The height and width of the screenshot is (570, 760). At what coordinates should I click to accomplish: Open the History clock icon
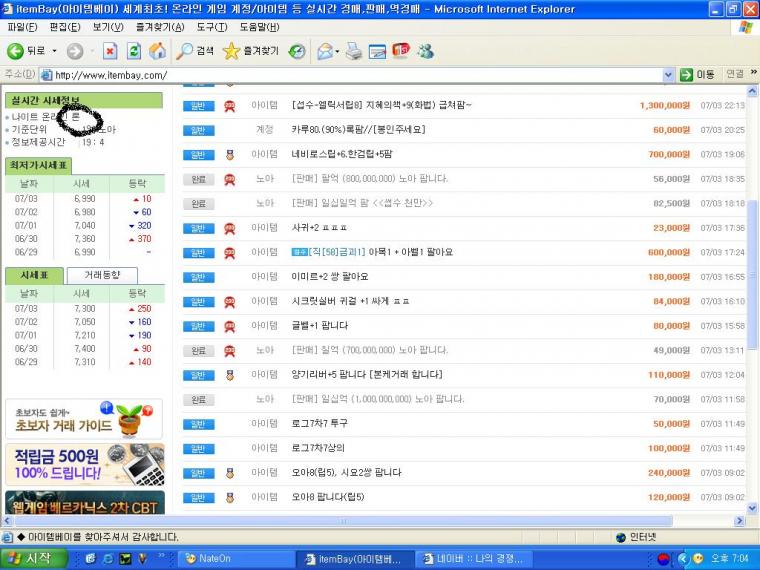pos(297,51)
